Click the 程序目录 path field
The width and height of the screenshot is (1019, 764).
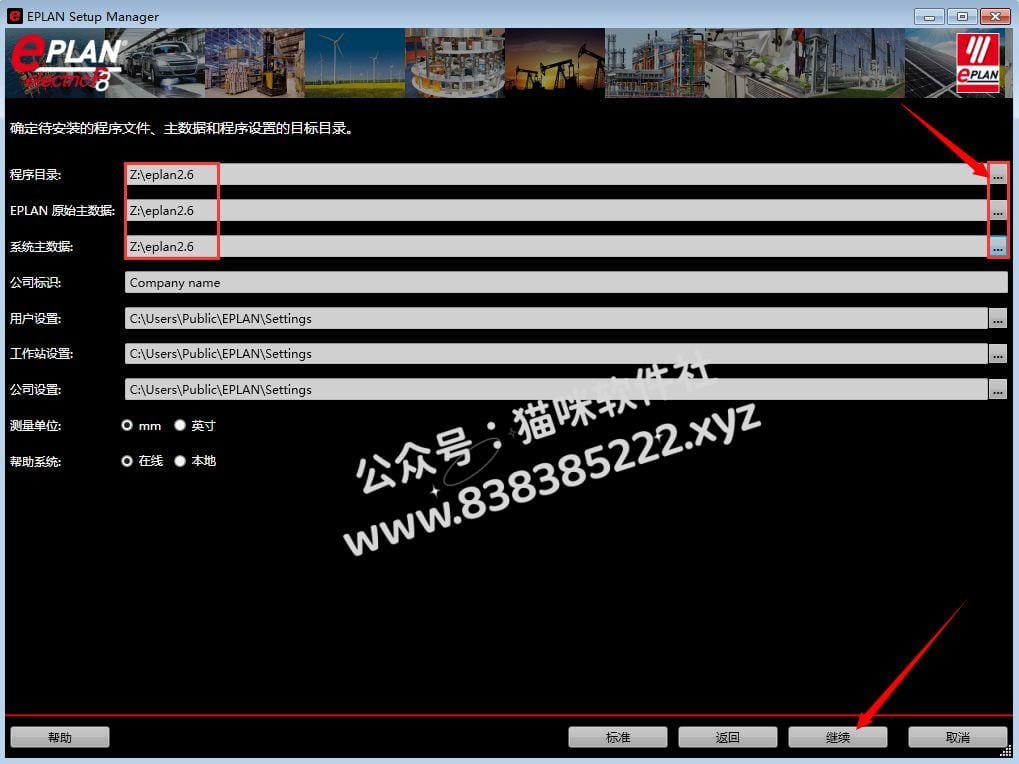[556, 175]
